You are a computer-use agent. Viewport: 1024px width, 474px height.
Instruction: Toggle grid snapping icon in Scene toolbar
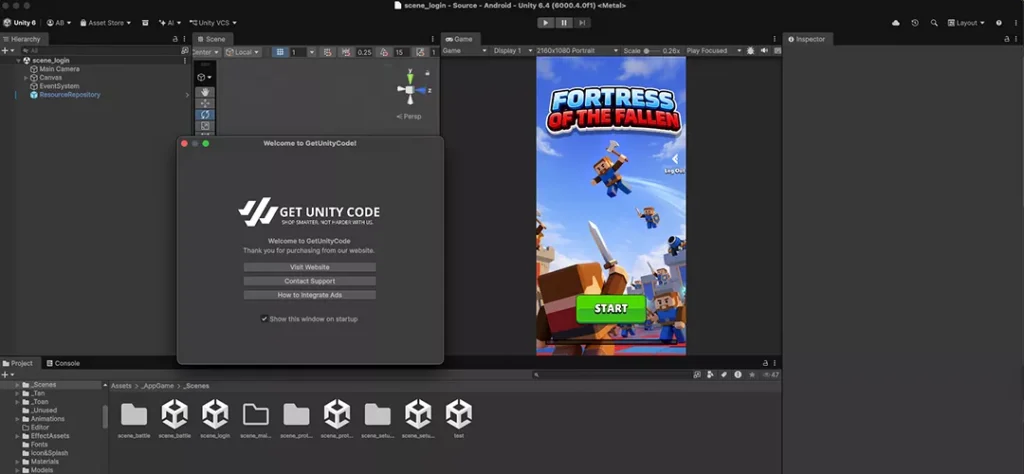click(280, 52)
